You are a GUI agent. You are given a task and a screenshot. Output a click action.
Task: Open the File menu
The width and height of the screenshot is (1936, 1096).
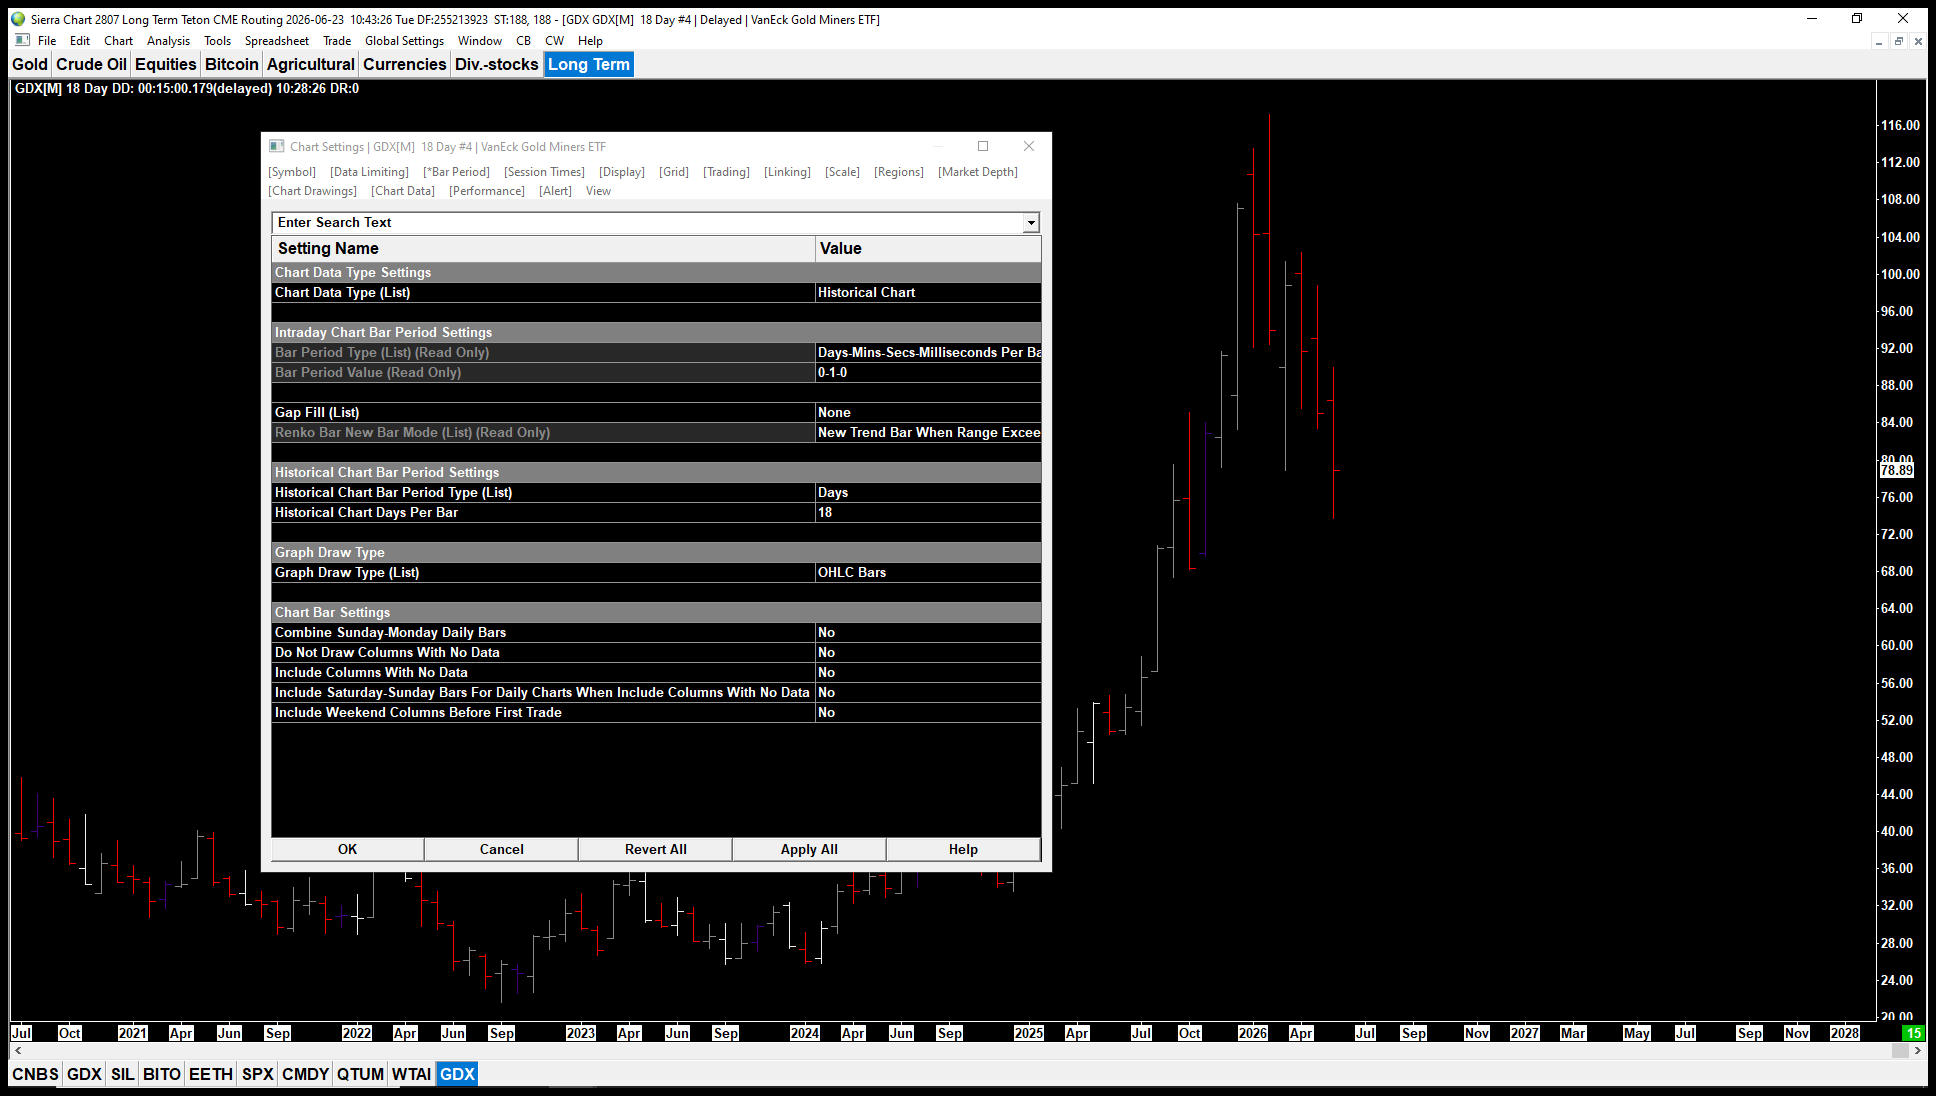pyautogui.click(x=47, y=41)
